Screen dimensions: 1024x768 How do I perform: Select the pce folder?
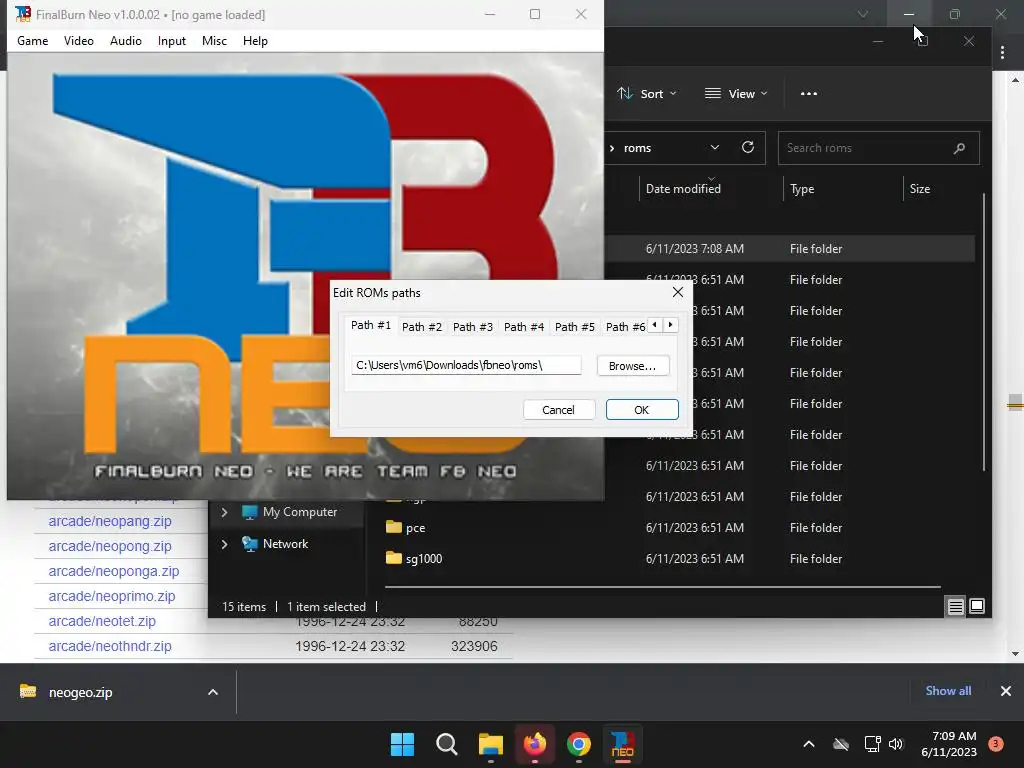tap(415, 528)
